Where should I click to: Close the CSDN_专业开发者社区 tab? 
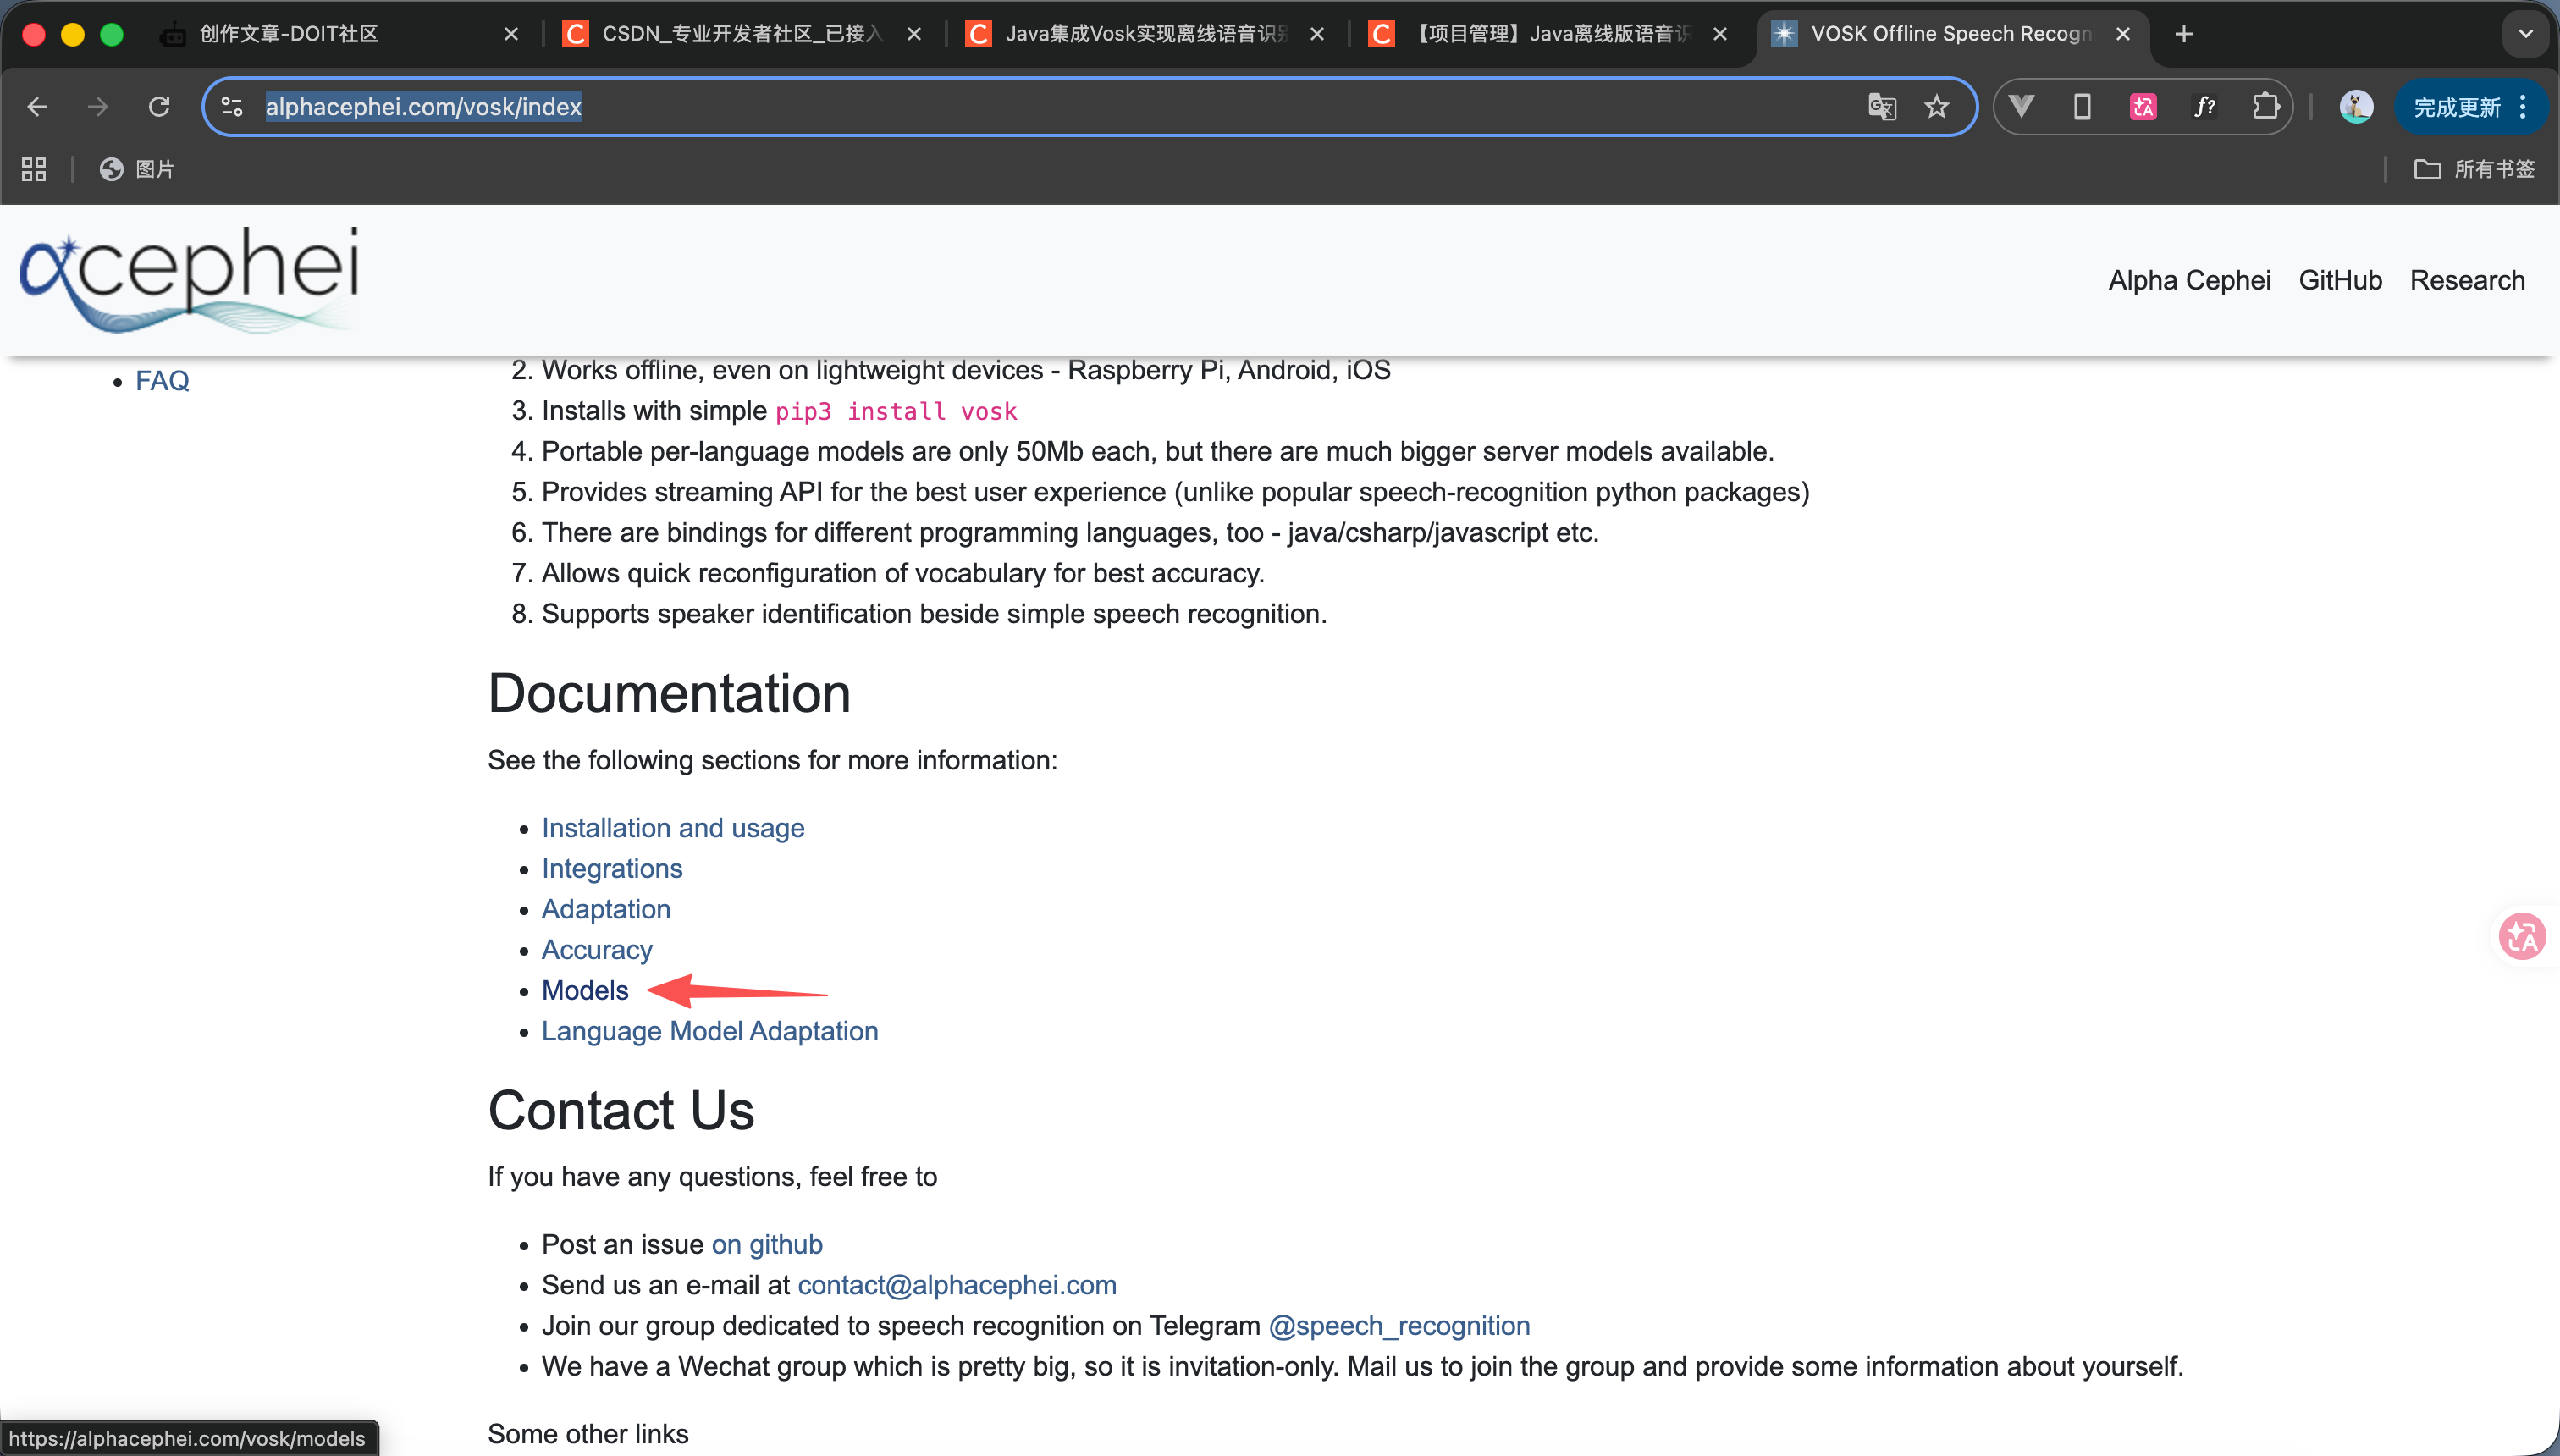click(914, 34)
